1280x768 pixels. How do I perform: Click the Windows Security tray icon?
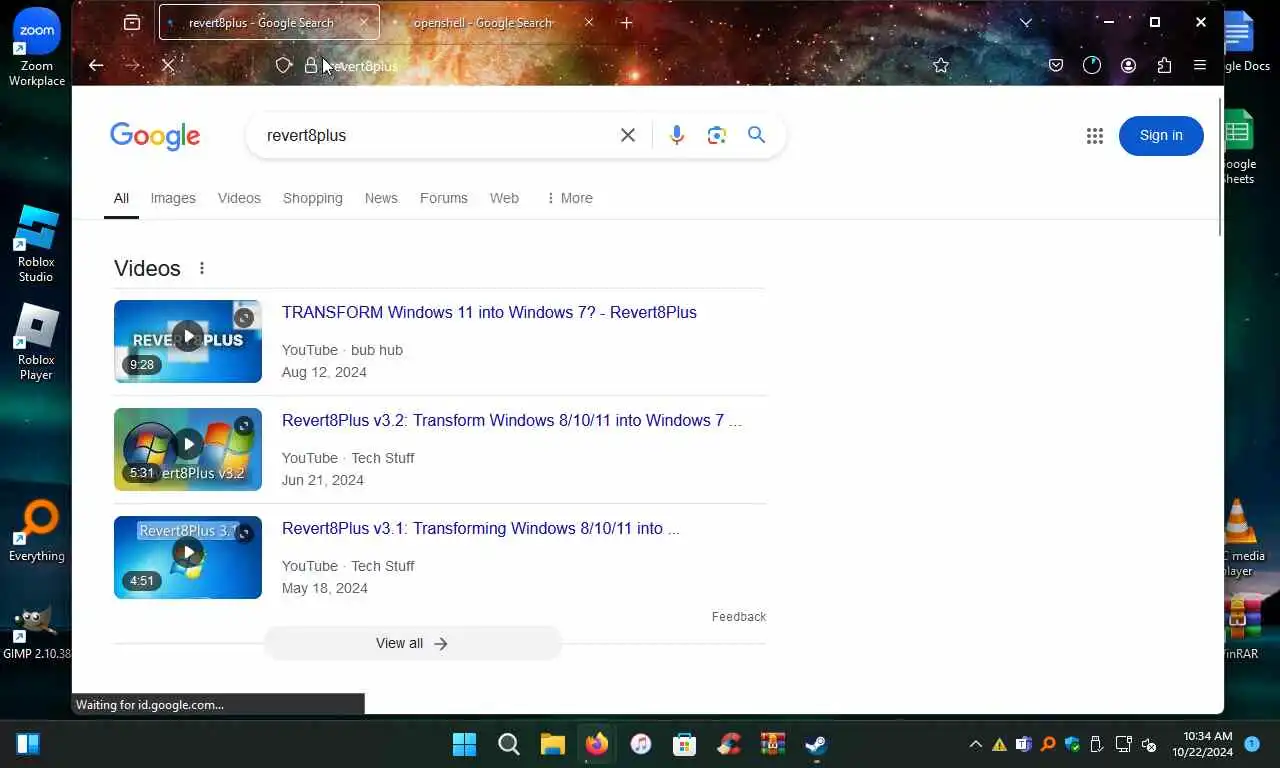pyautogui.click(x=1072, y=744)
